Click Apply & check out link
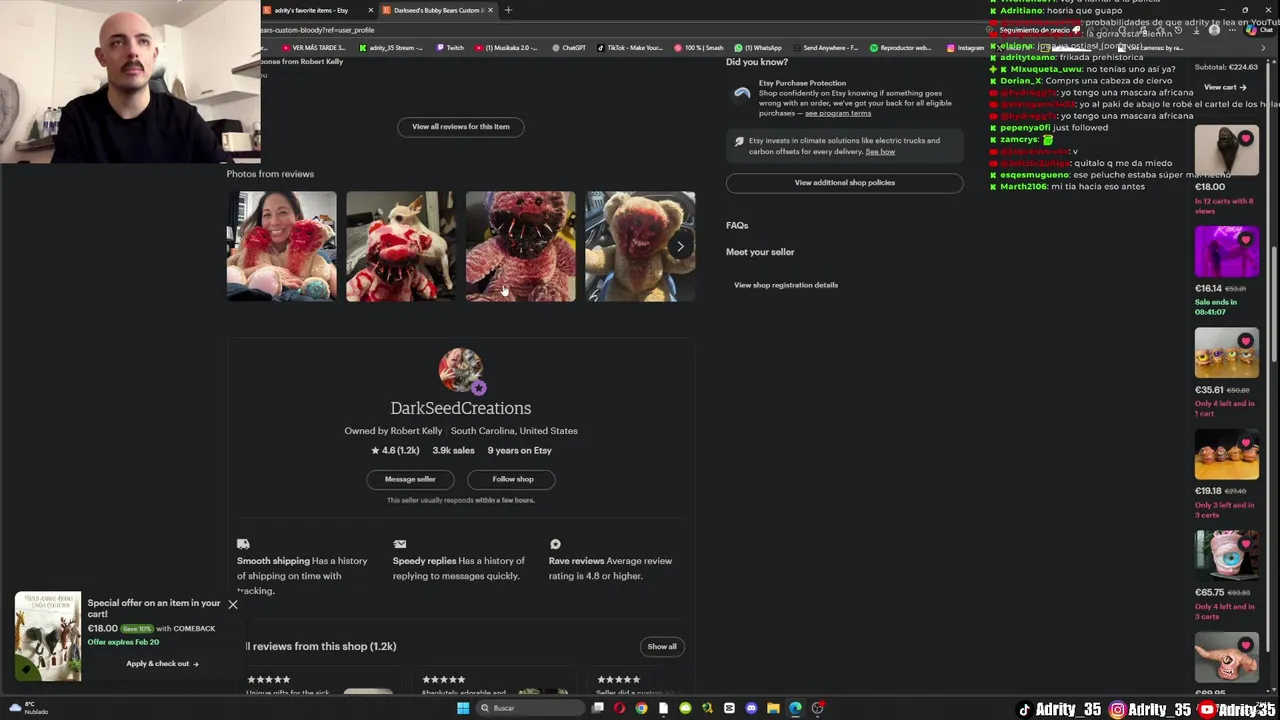Viewport: 1280px width, 720px height. 162,663
